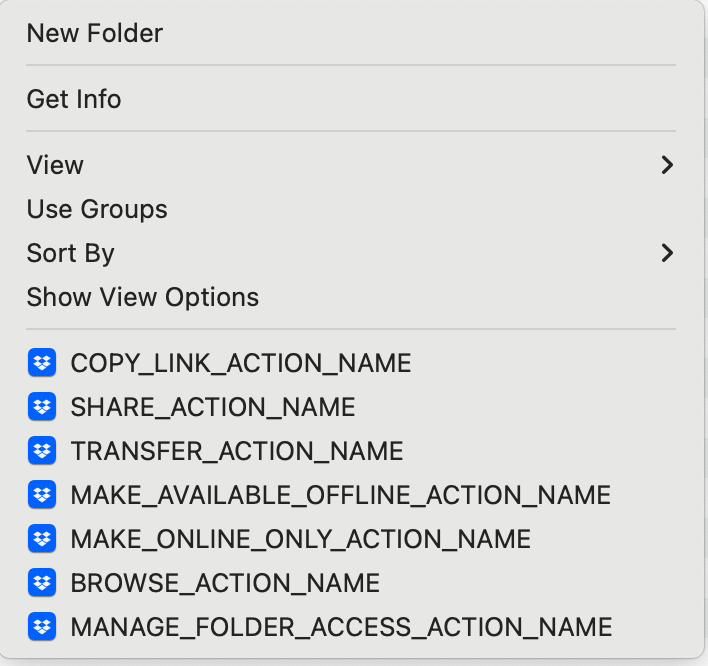Image resolution: width=708 pixels, height=666 pixels.
Task: Click the Dropbox icon beside SHARE_ACTION_NAME
Action: pos(41,407)
